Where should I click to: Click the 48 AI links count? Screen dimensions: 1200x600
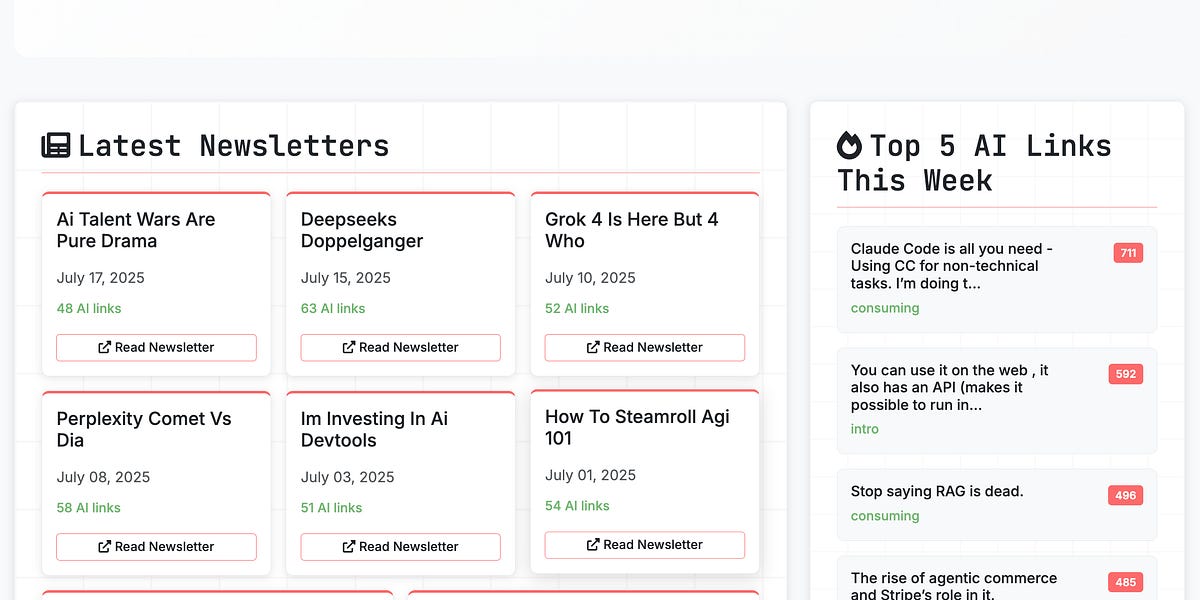pyautogui.click(x=89, y=308)
